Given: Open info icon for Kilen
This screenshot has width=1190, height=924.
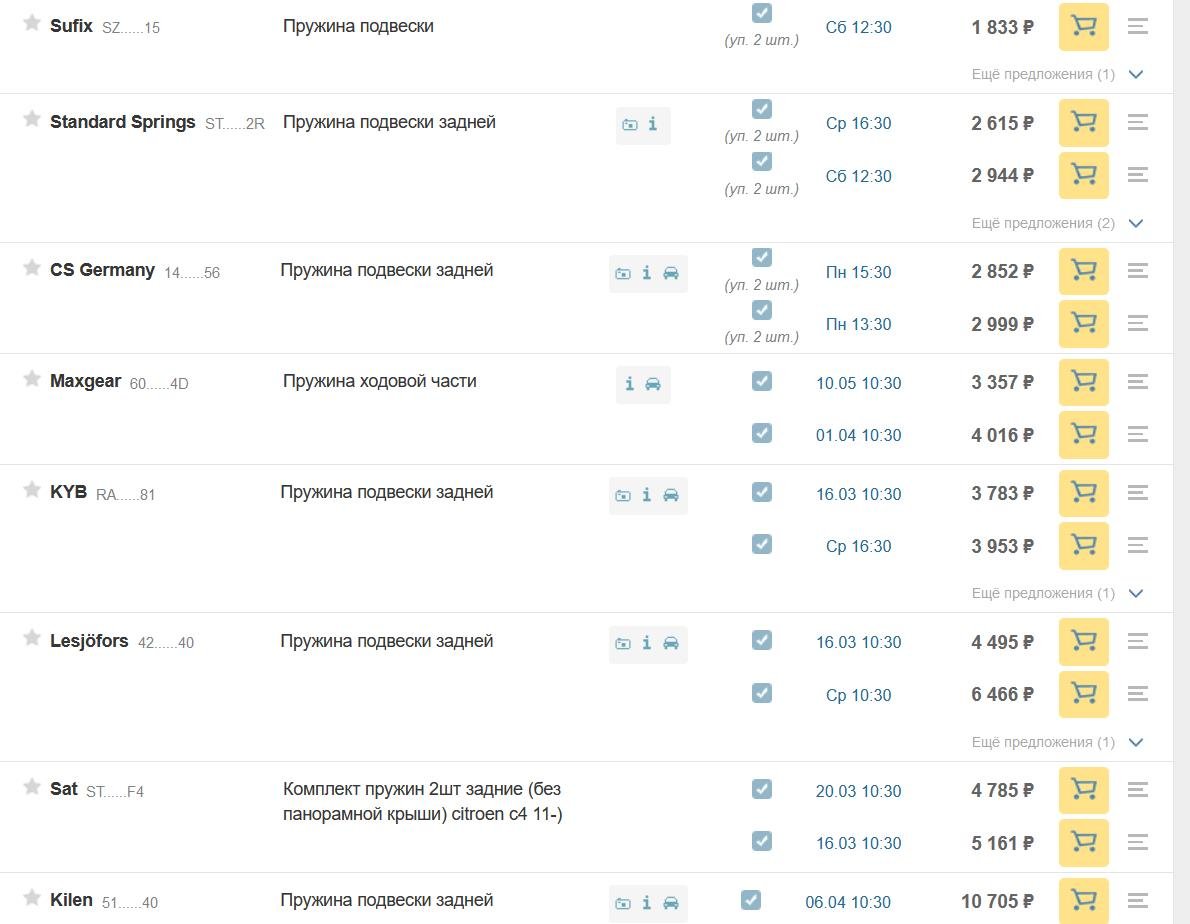Looking at the screenshot, I should tap(647, 903).
